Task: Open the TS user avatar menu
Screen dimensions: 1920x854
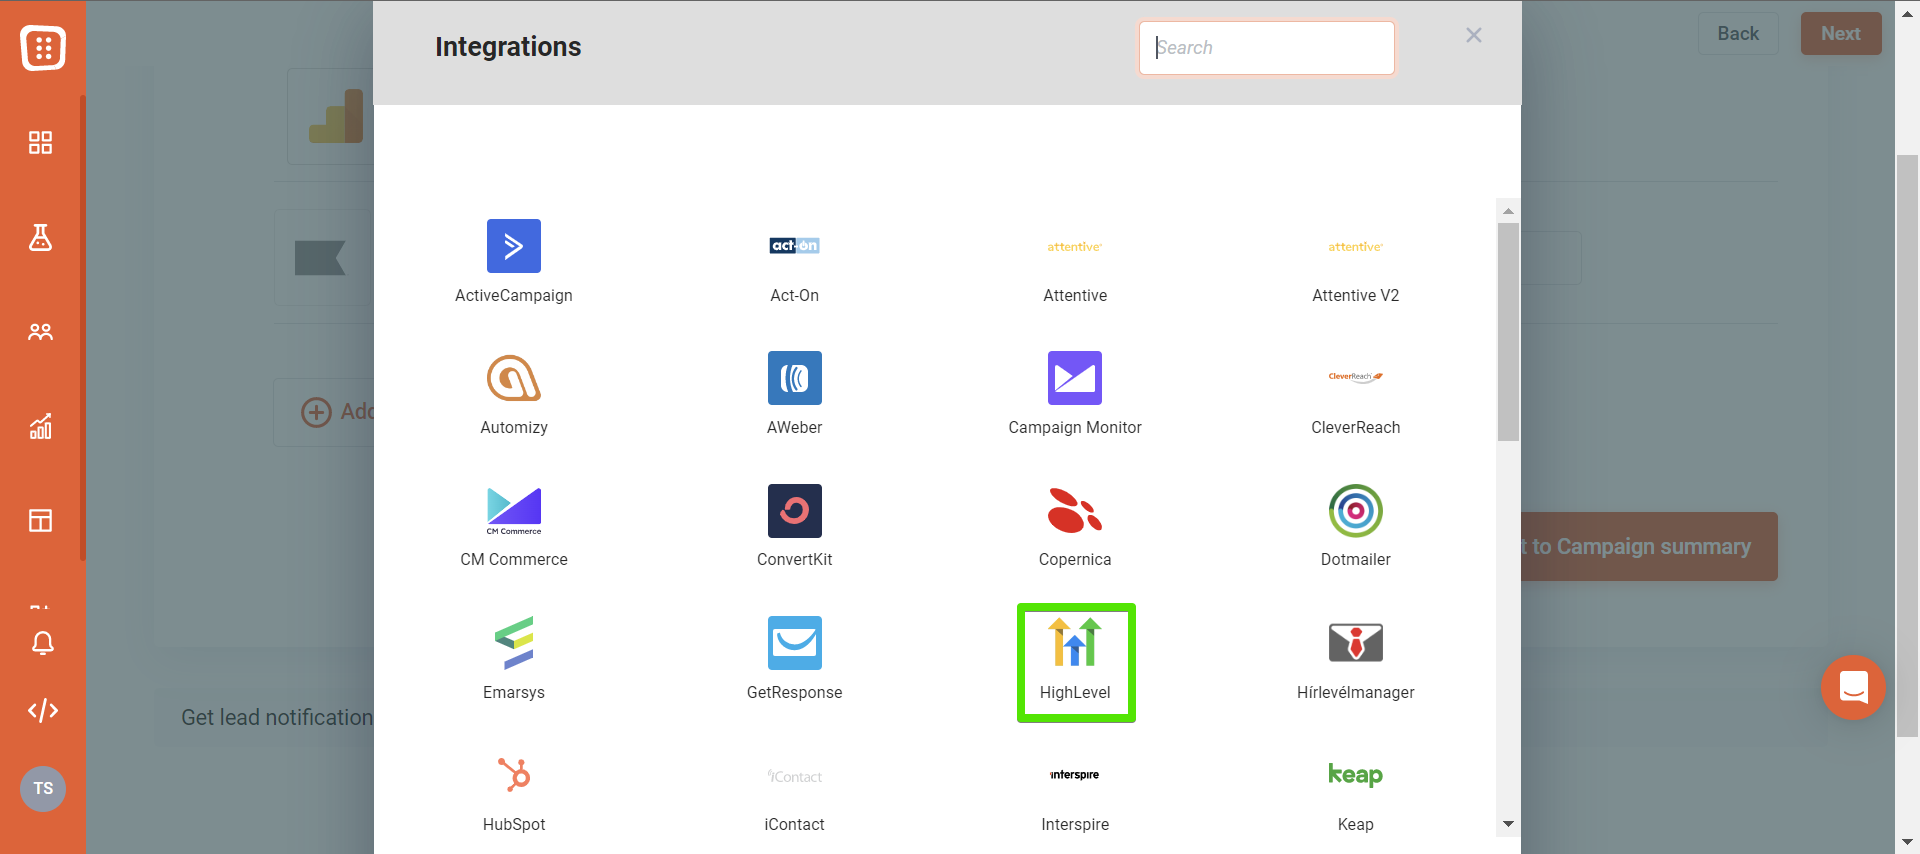Action: coord(43,789)
